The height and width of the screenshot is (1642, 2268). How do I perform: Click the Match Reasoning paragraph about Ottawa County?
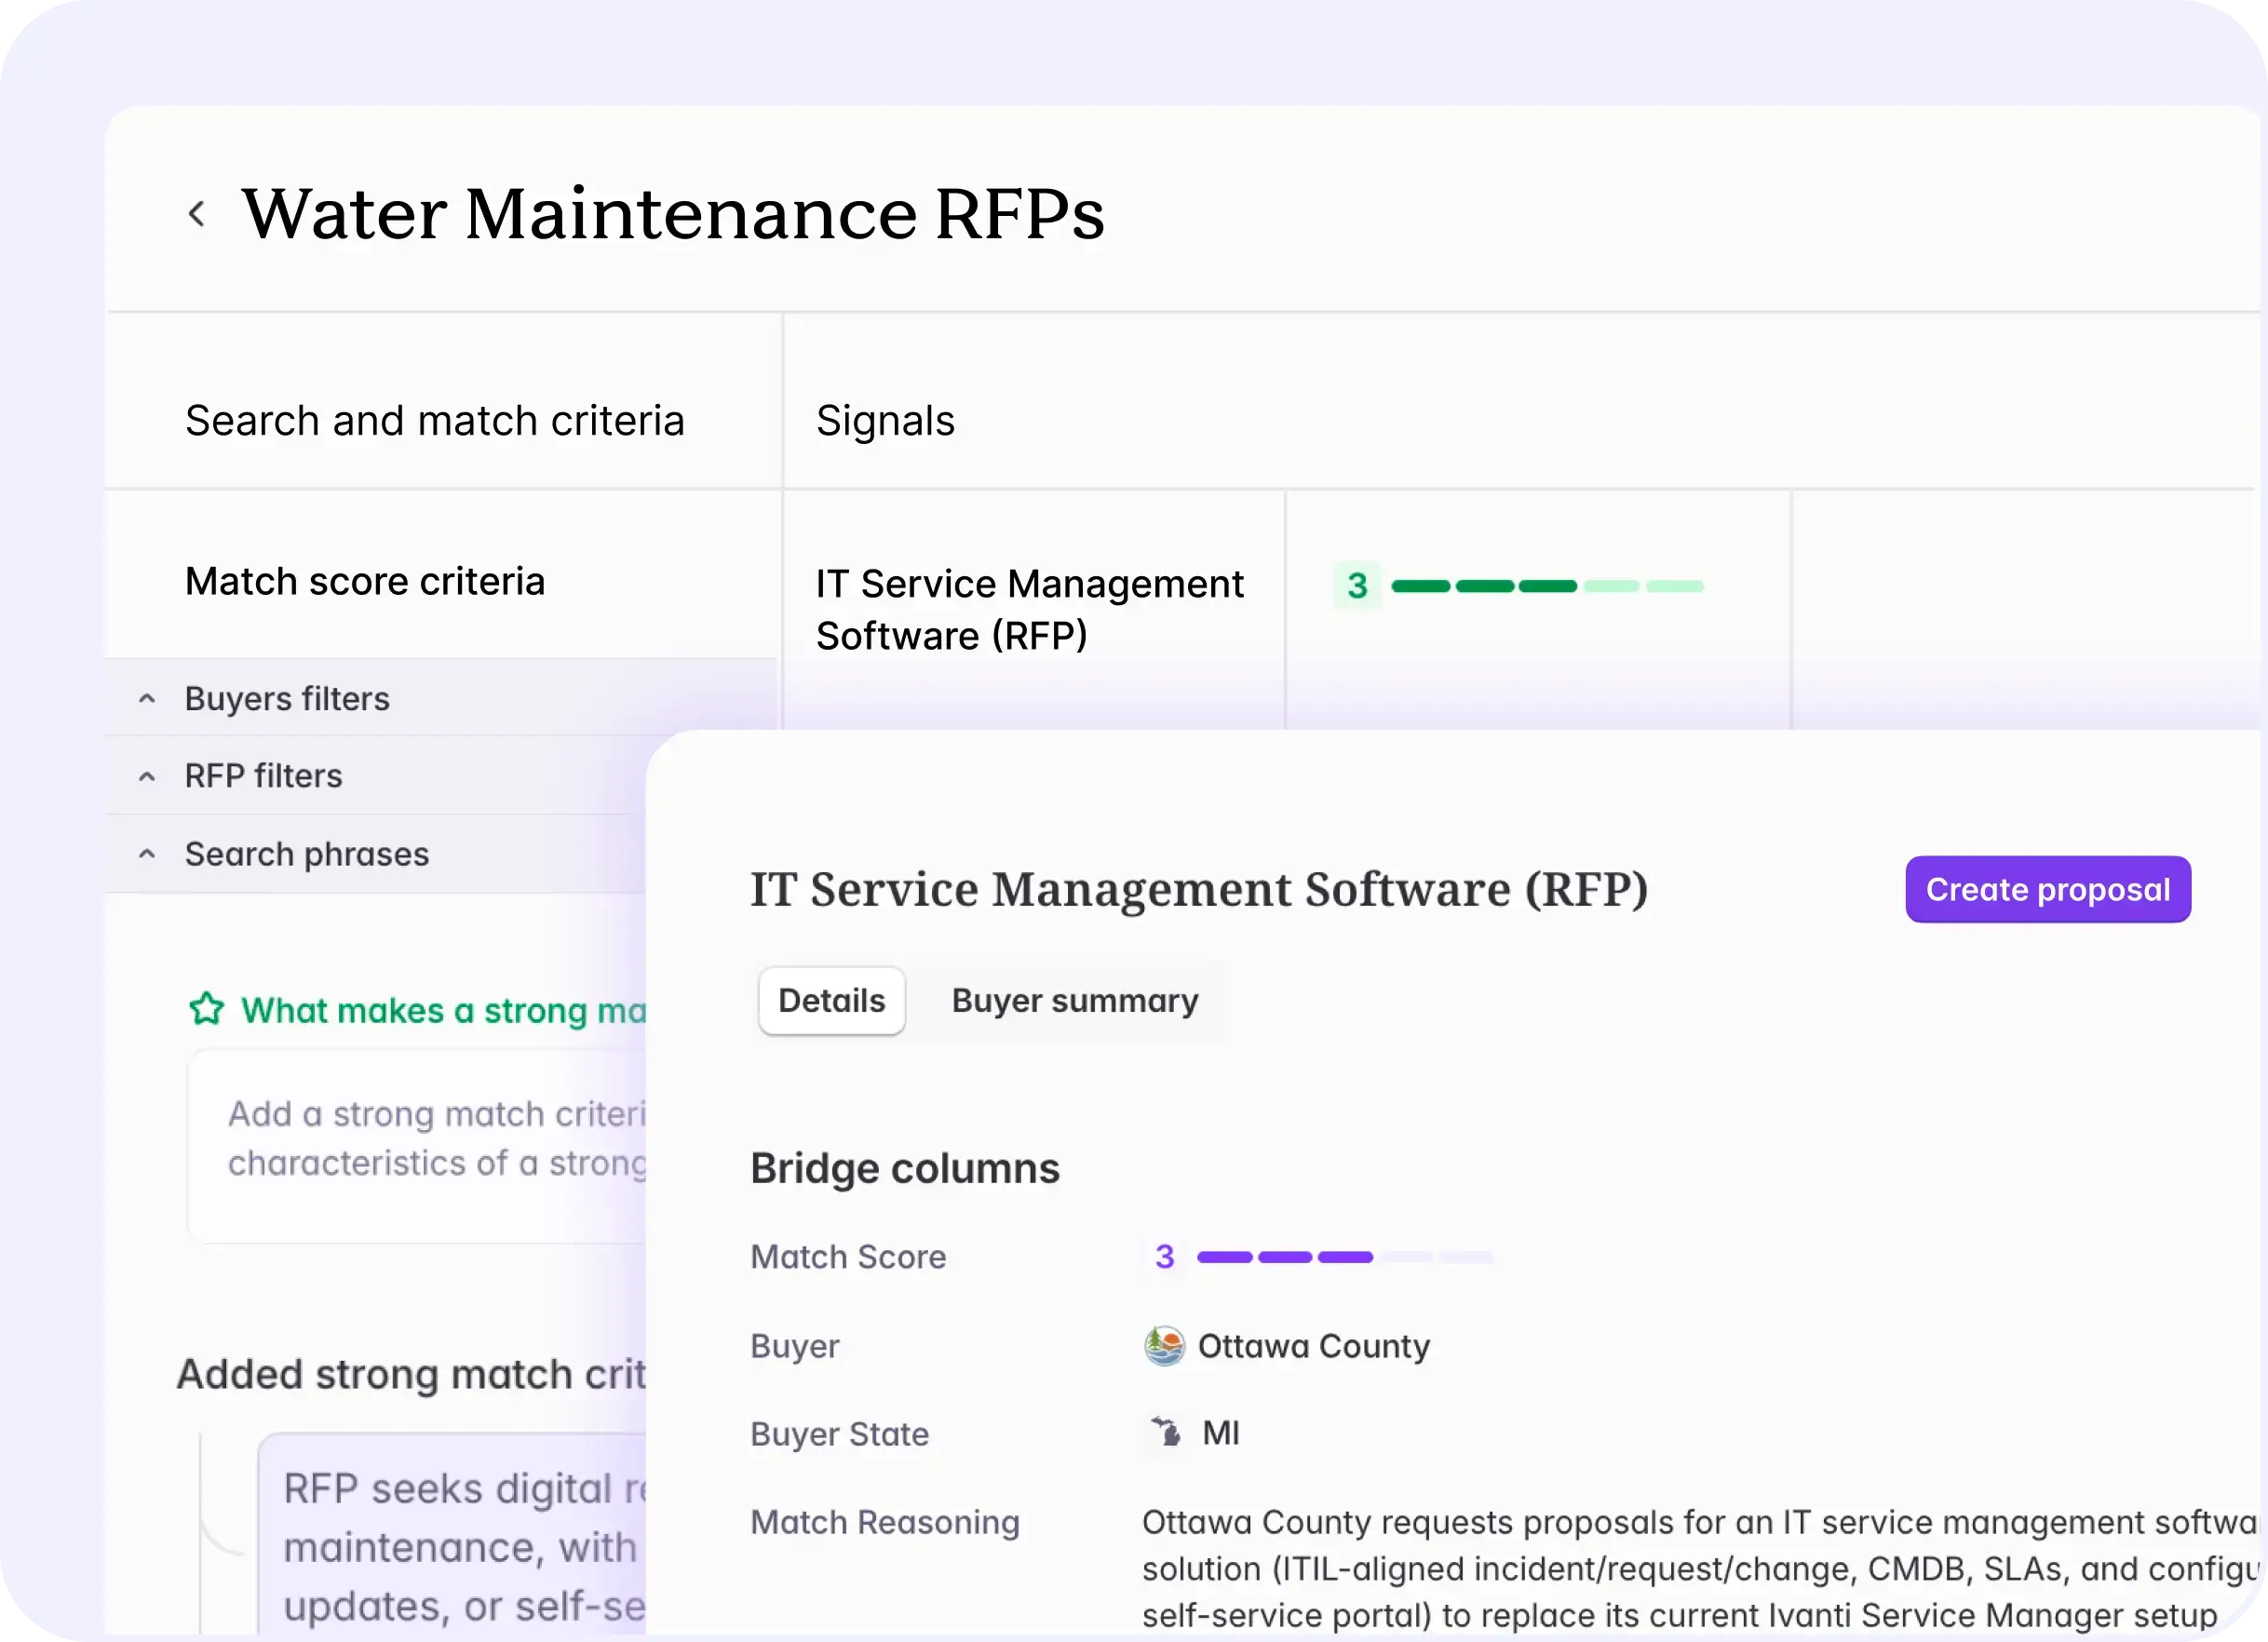point(1700,1569)
